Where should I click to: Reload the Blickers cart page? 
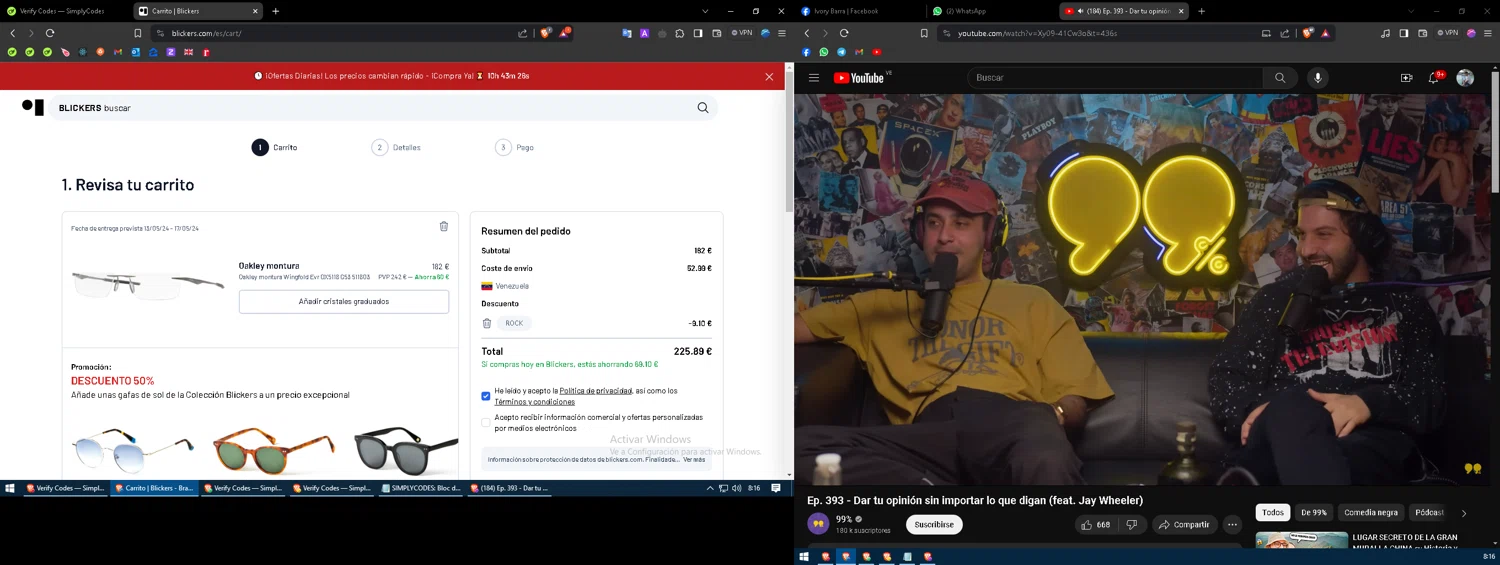[50, 33]
